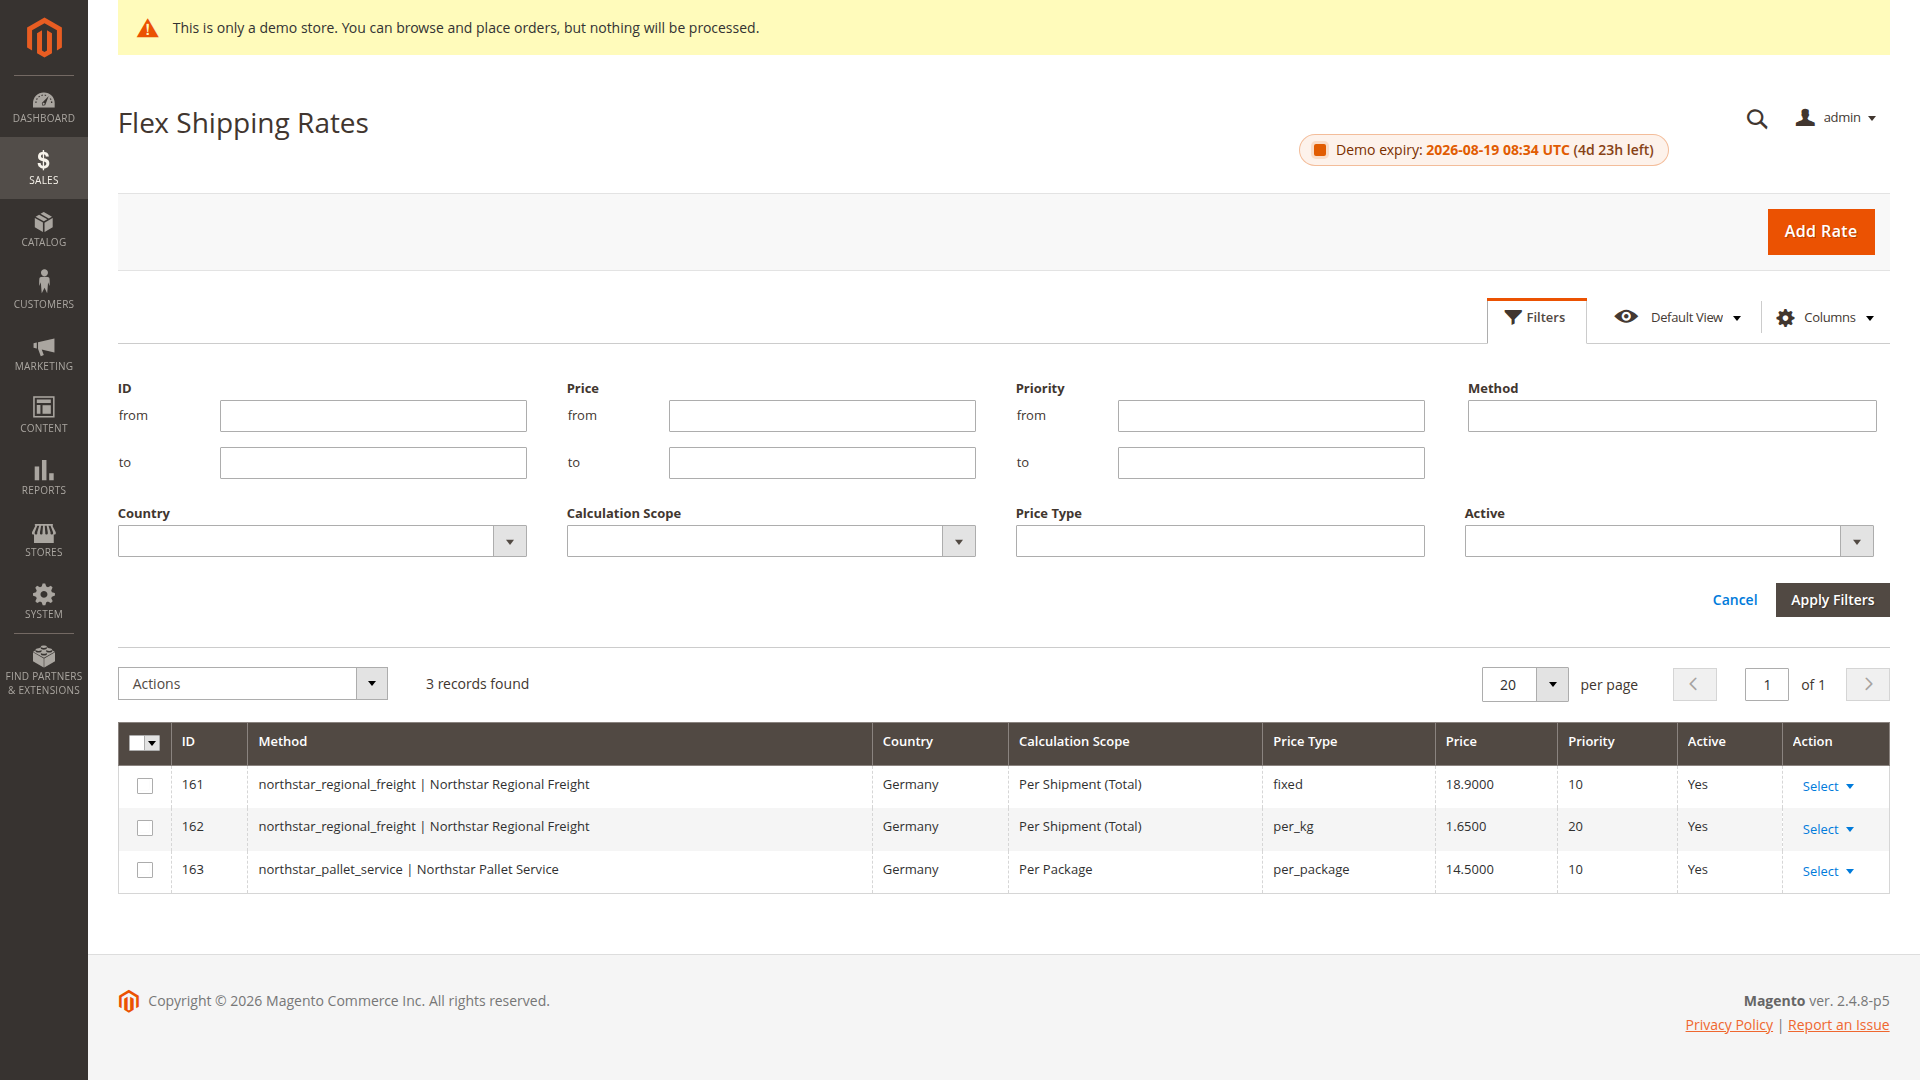Click the gear icon for Columns
The image size is (1920, 1080).
click(x=1785, y=318)
